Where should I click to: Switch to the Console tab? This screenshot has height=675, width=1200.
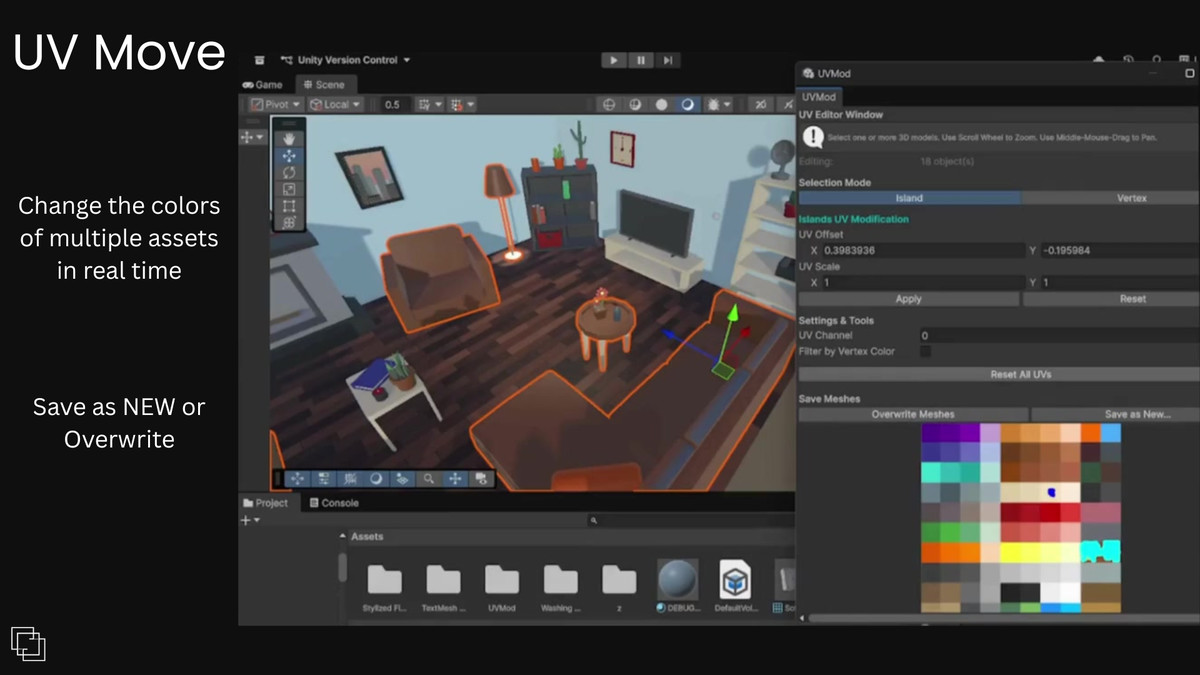click(x=334, y=503)
